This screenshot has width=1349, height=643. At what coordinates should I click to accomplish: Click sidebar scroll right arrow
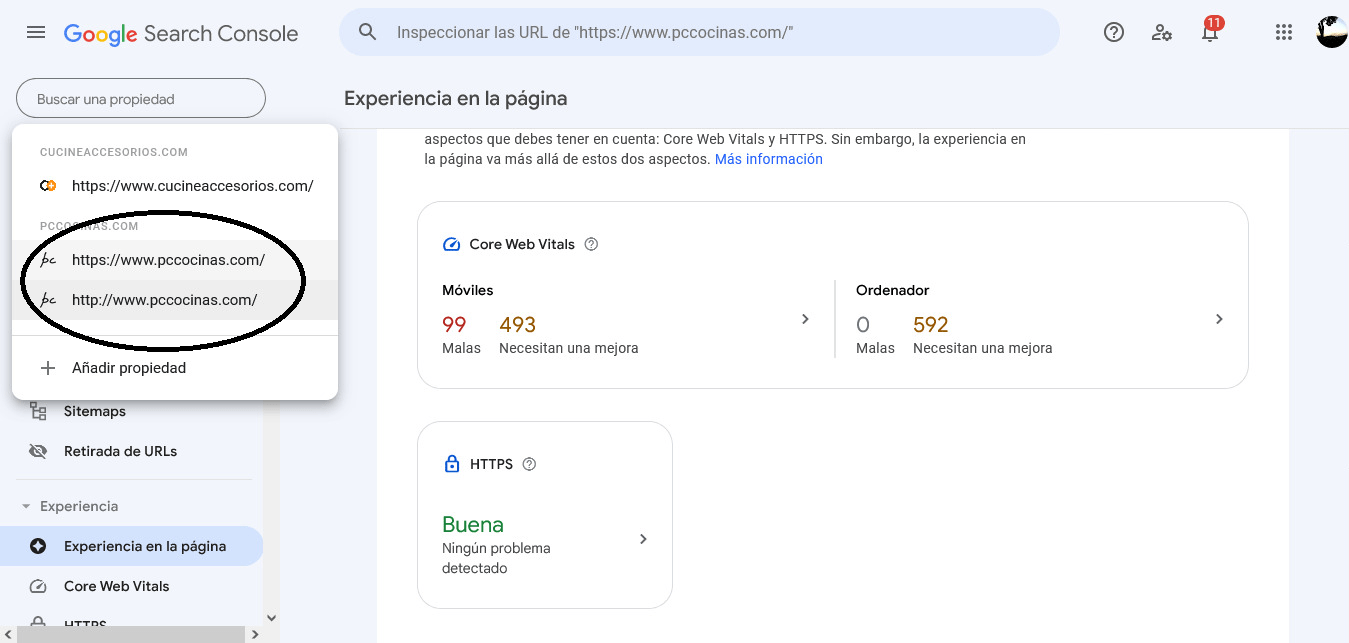click(x=254, y=634)
